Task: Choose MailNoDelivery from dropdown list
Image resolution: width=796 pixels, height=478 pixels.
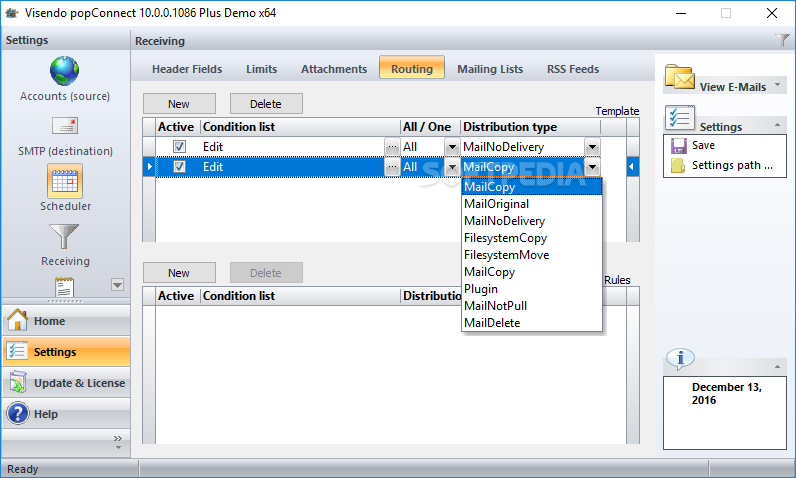Action: pos(532,221)
